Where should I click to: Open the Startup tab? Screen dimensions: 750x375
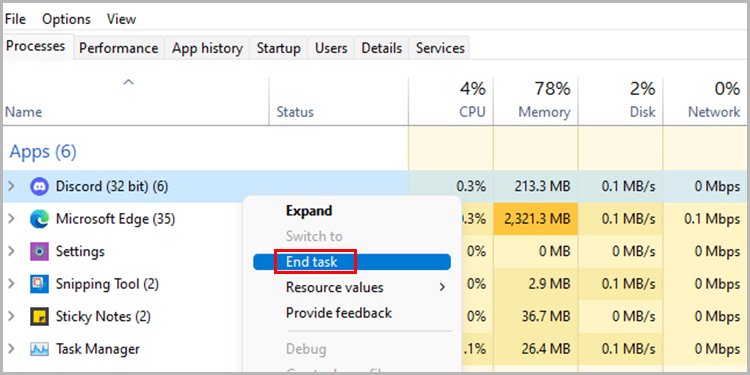(x=278, y=48)
